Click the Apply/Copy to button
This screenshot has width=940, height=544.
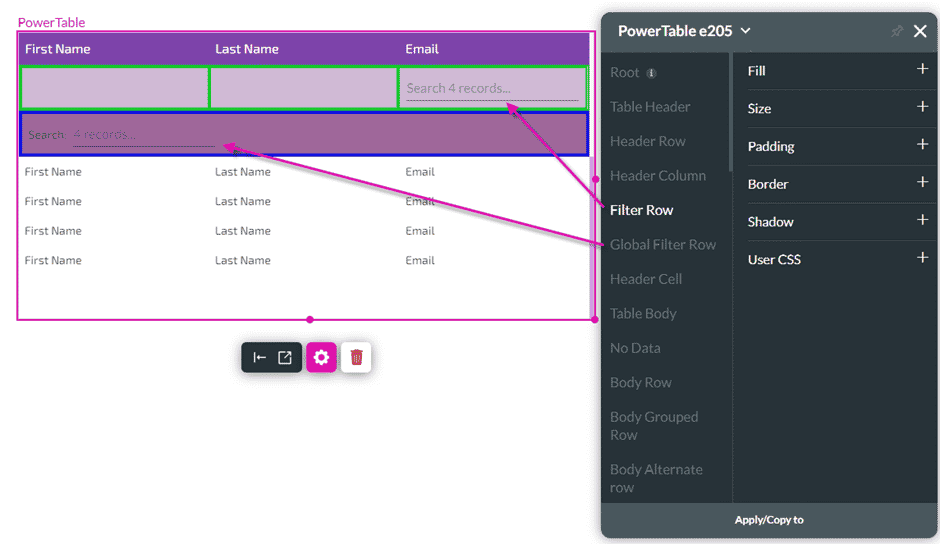[769, 520]
